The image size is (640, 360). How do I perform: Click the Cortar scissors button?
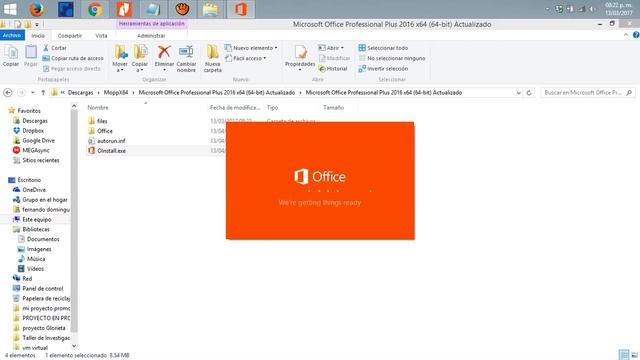click(x=54, y=48)
